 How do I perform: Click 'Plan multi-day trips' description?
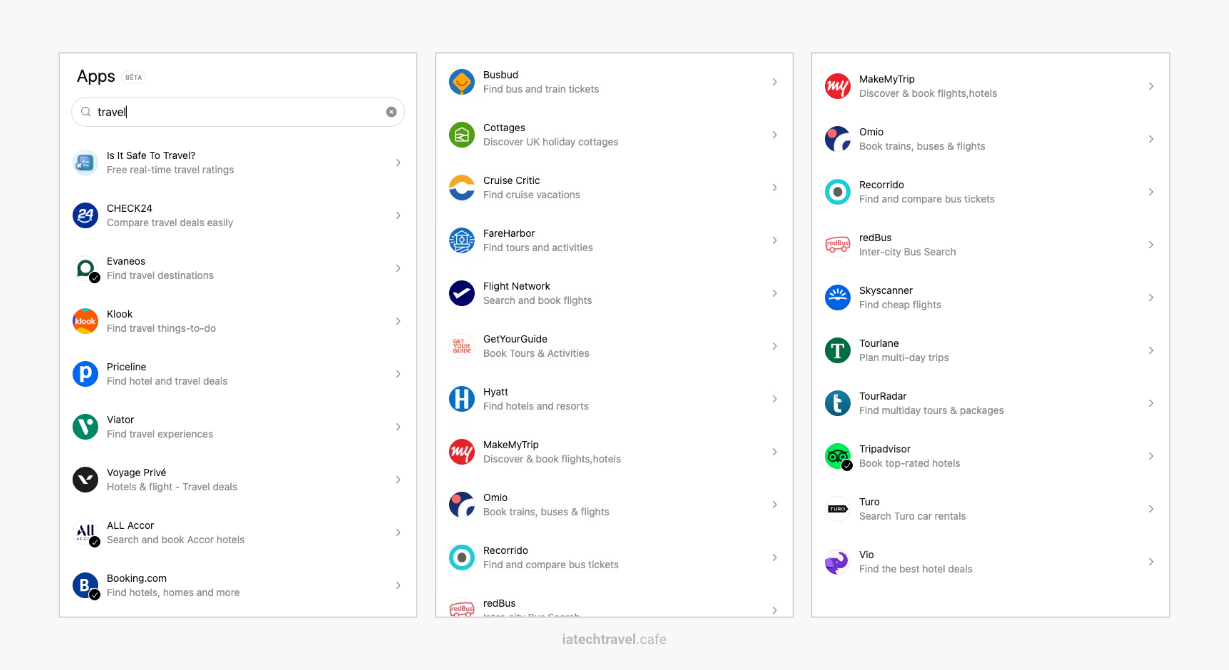pyautogui.click(x=904, y=358)
